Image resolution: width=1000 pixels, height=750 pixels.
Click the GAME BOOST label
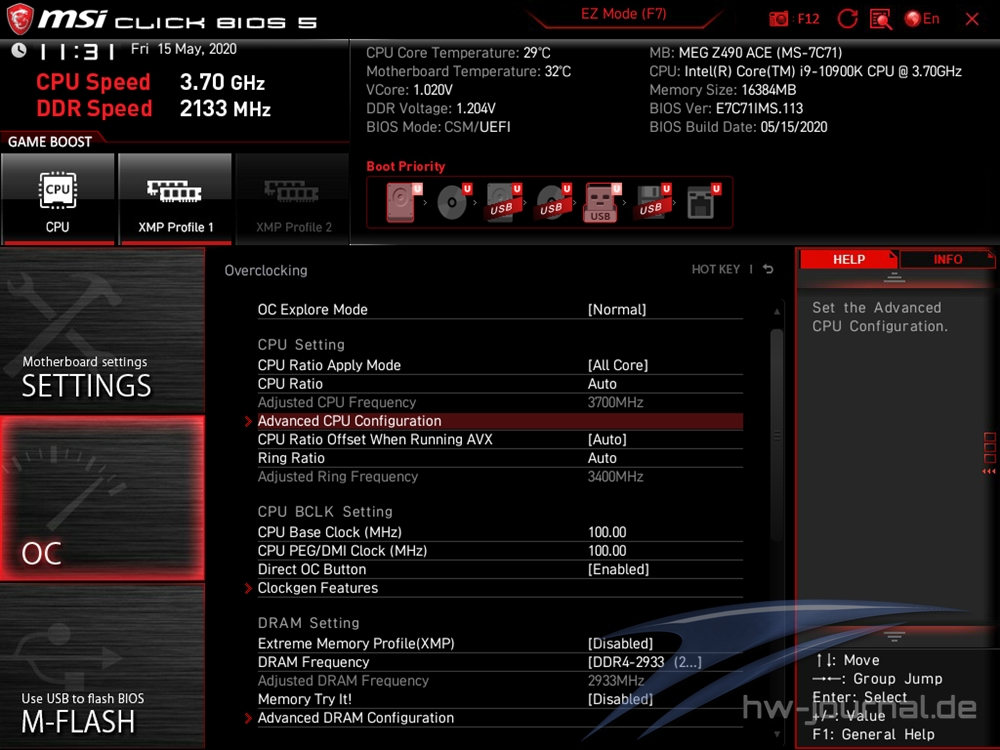tap(50, 142)
